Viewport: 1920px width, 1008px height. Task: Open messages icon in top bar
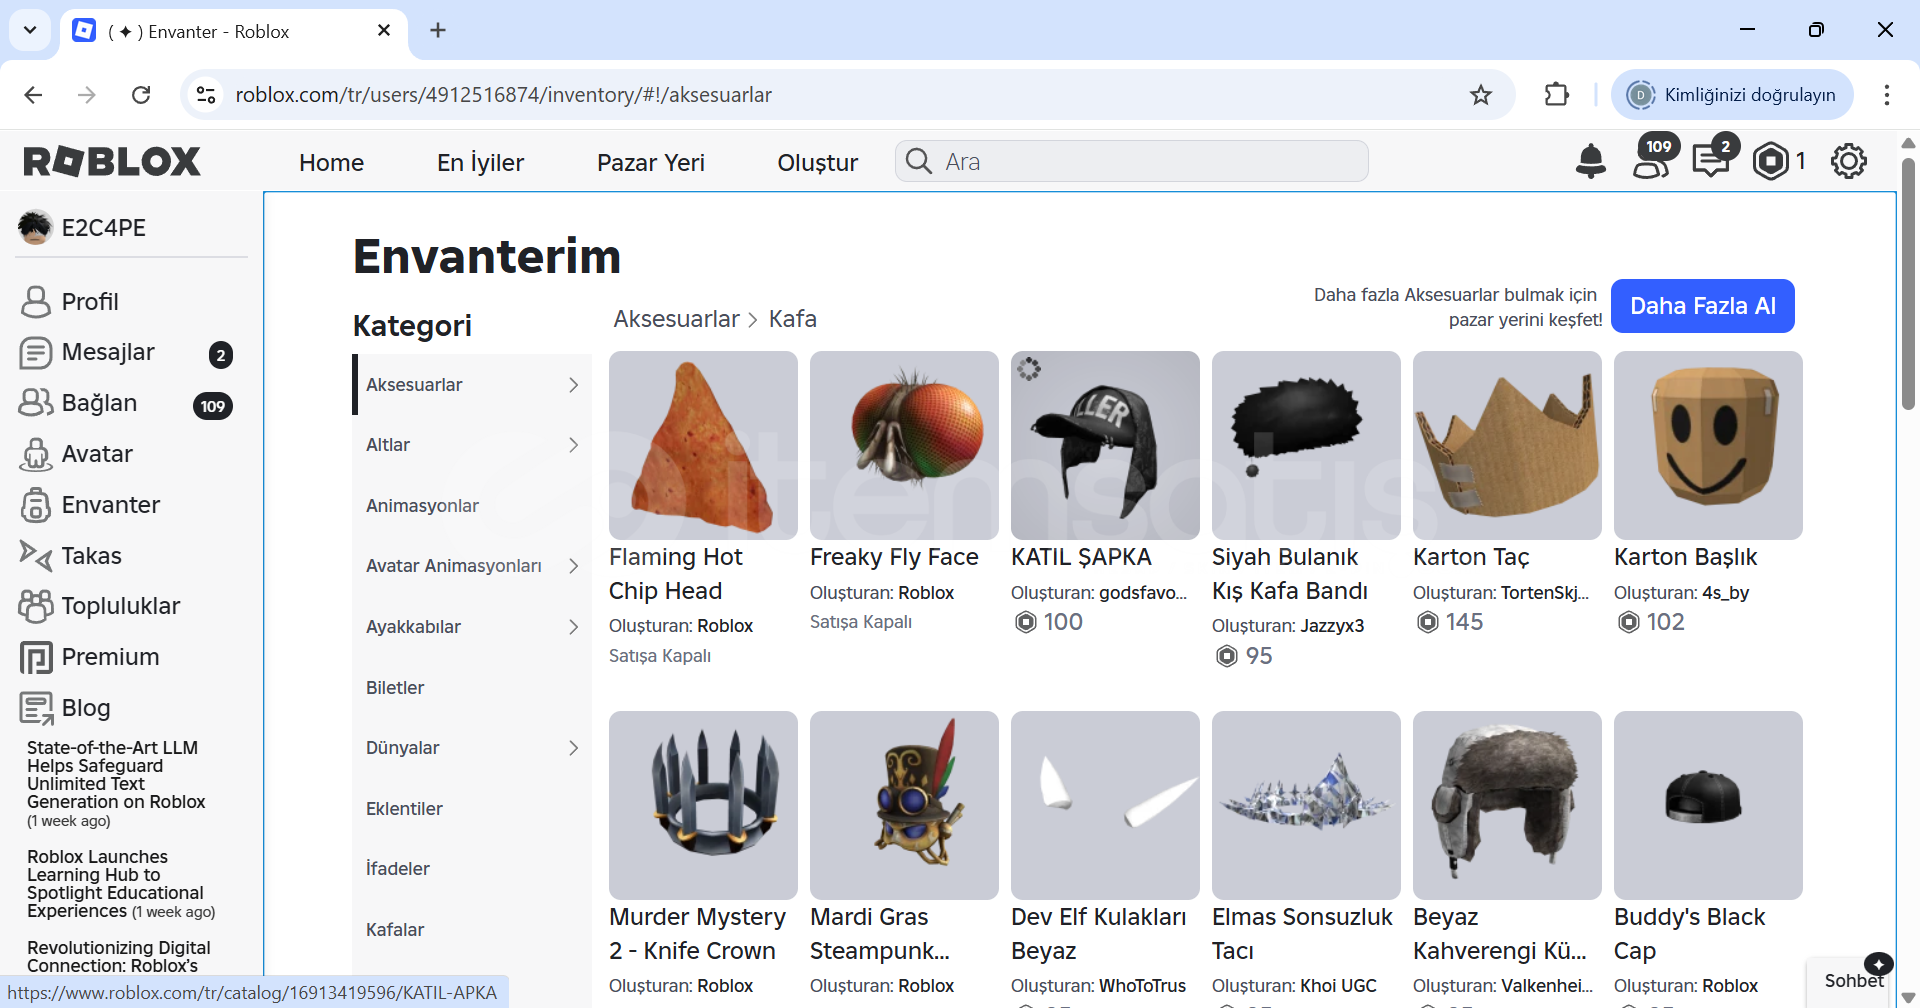pos(1712,159)
